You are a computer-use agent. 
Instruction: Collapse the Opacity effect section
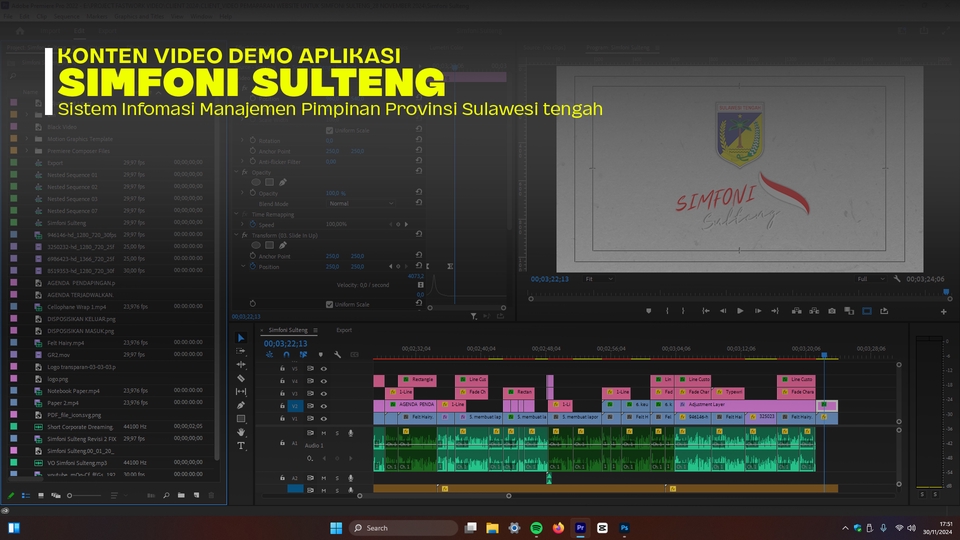click(236, 172)
